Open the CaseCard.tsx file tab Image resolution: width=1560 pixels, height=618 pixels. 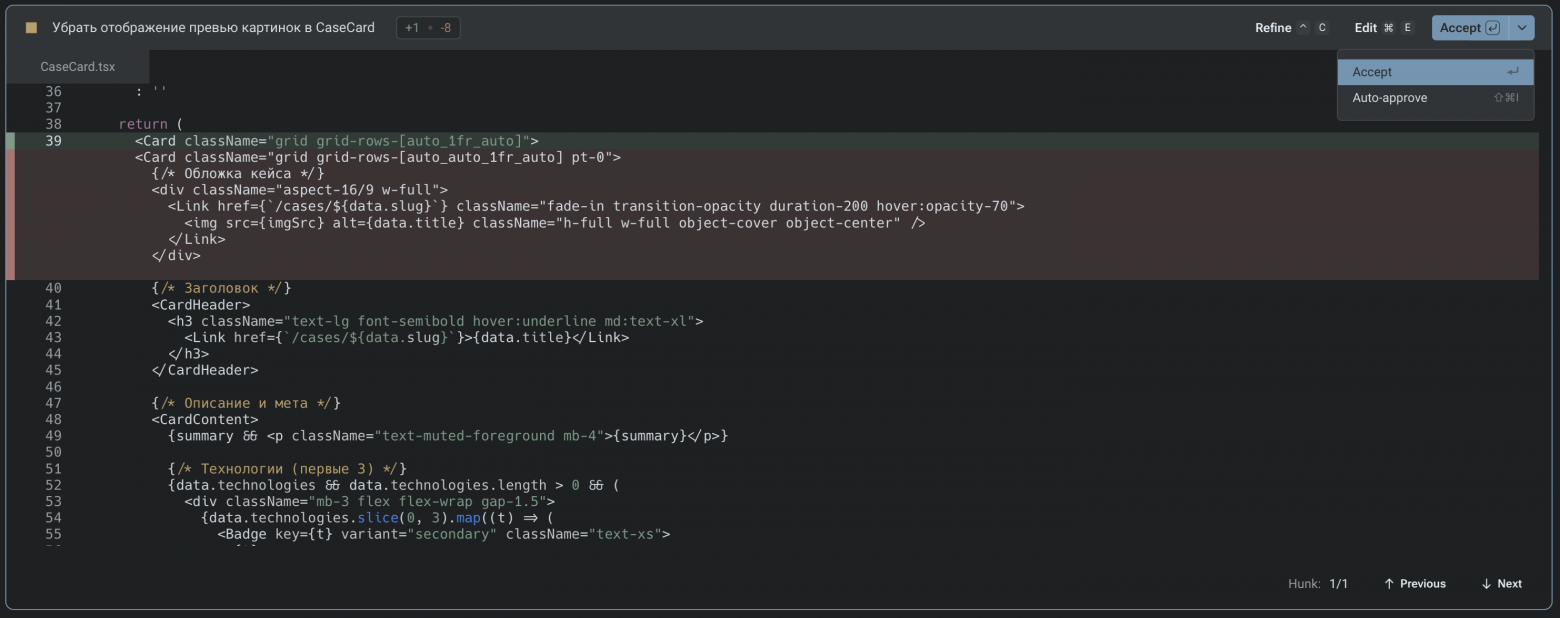coord(78,67)
